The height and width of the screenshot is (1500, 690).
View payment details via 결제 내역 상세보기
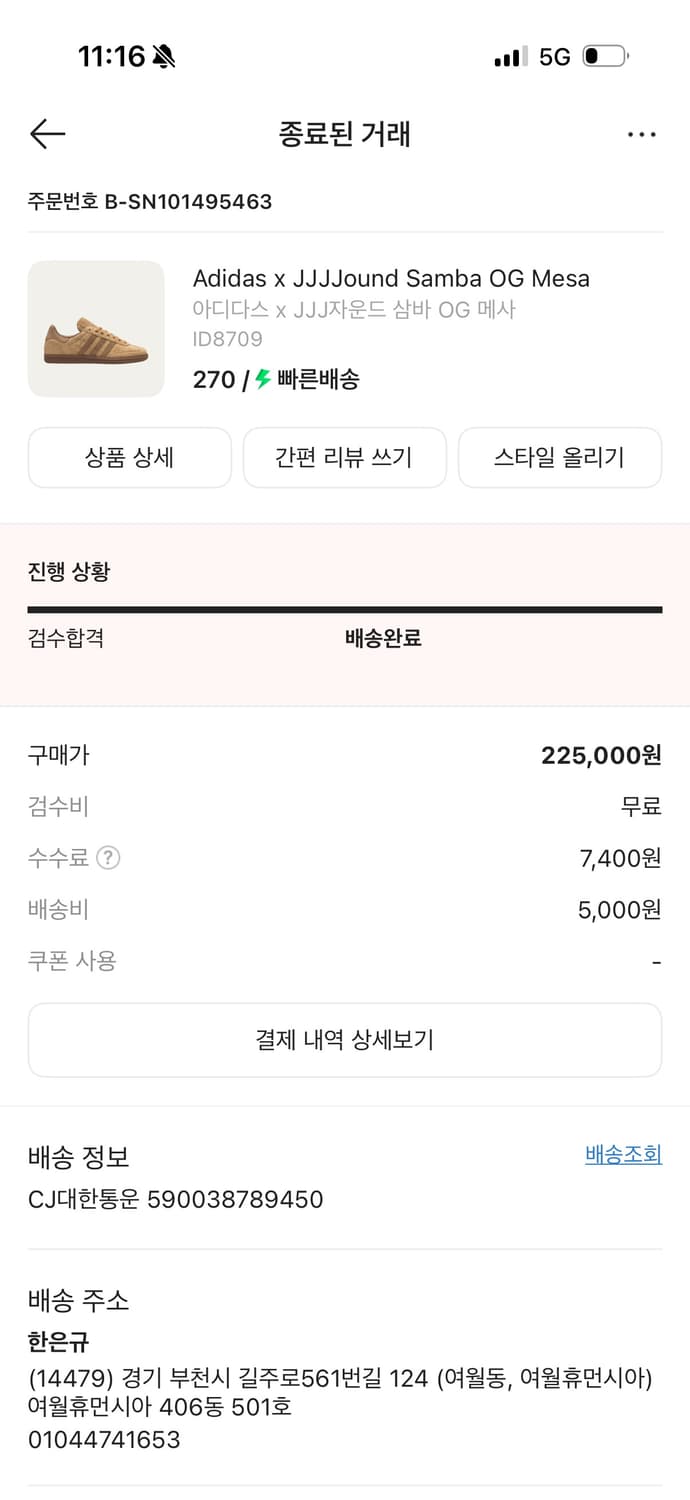[345, 1039]
